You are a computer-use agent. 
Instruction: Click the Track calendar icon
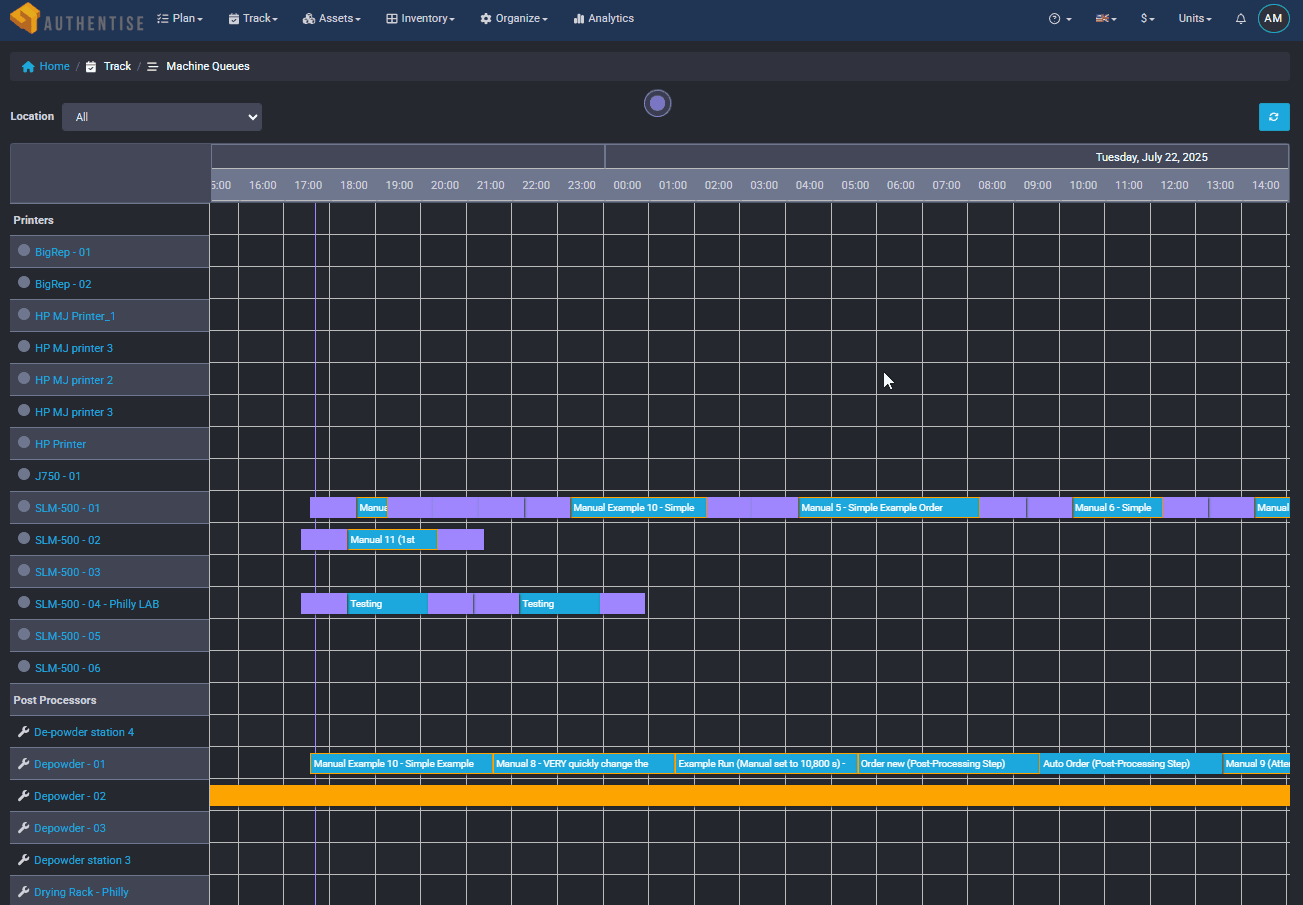pos(231,18)
